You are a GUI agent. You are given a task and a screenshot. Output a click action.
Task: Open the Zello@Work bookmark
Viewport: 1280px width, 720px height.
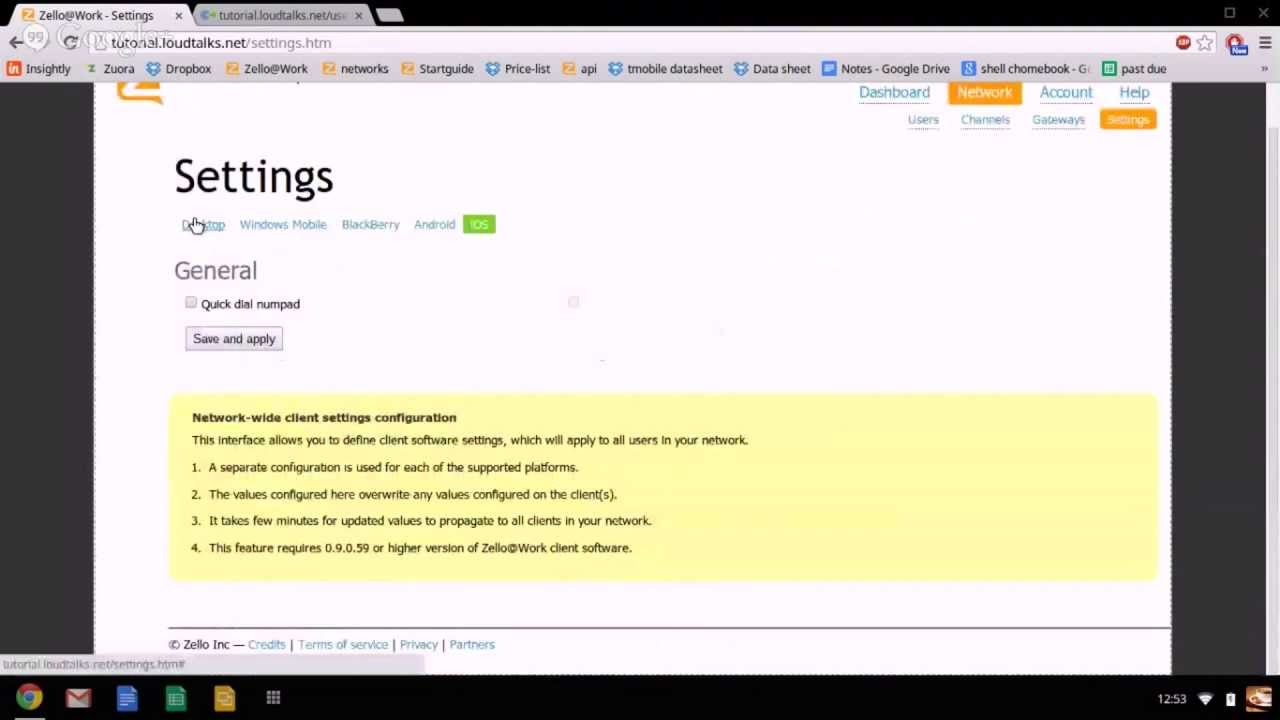[266, 69]
